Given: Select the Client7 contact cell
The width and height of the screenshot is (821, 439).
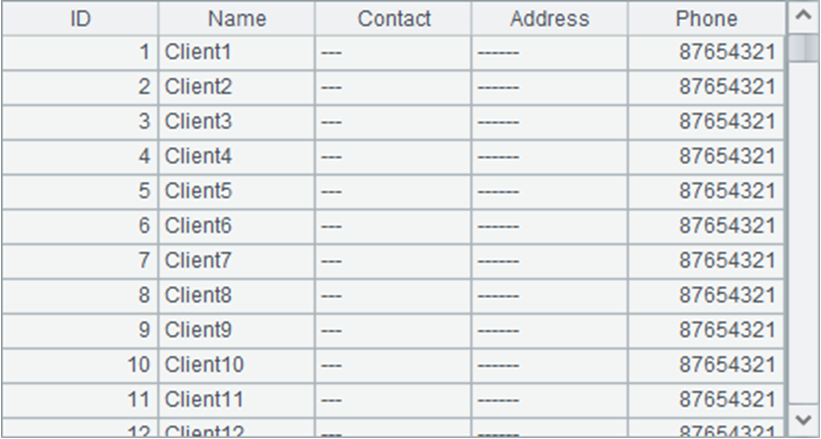Looking at the screenshot, I should point(393,261).
